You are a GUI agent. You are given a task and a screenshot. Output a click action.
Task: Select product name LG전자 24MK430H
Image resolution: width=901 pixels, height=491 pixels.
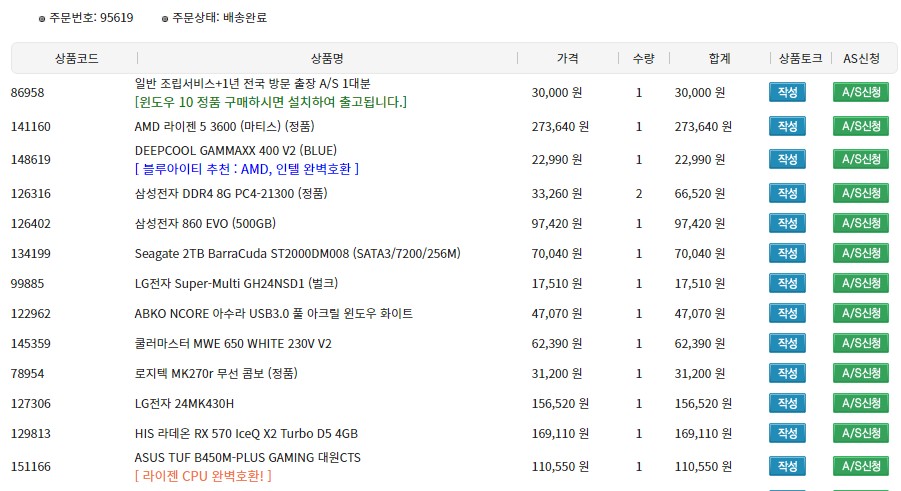tap(184, 403)
